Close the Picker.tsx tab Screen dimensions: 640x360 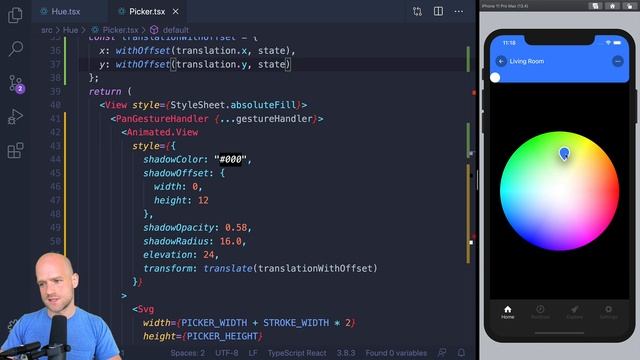pyautogui.click(x=176, y=11)
